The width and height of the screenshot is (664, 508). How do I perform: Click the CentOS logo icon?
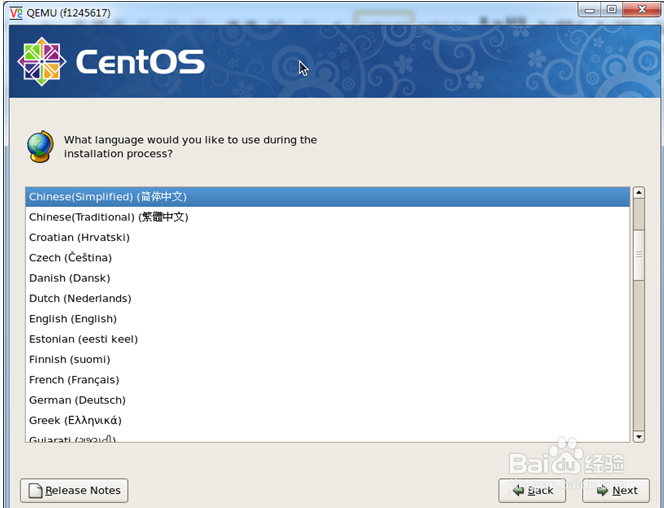42,62
